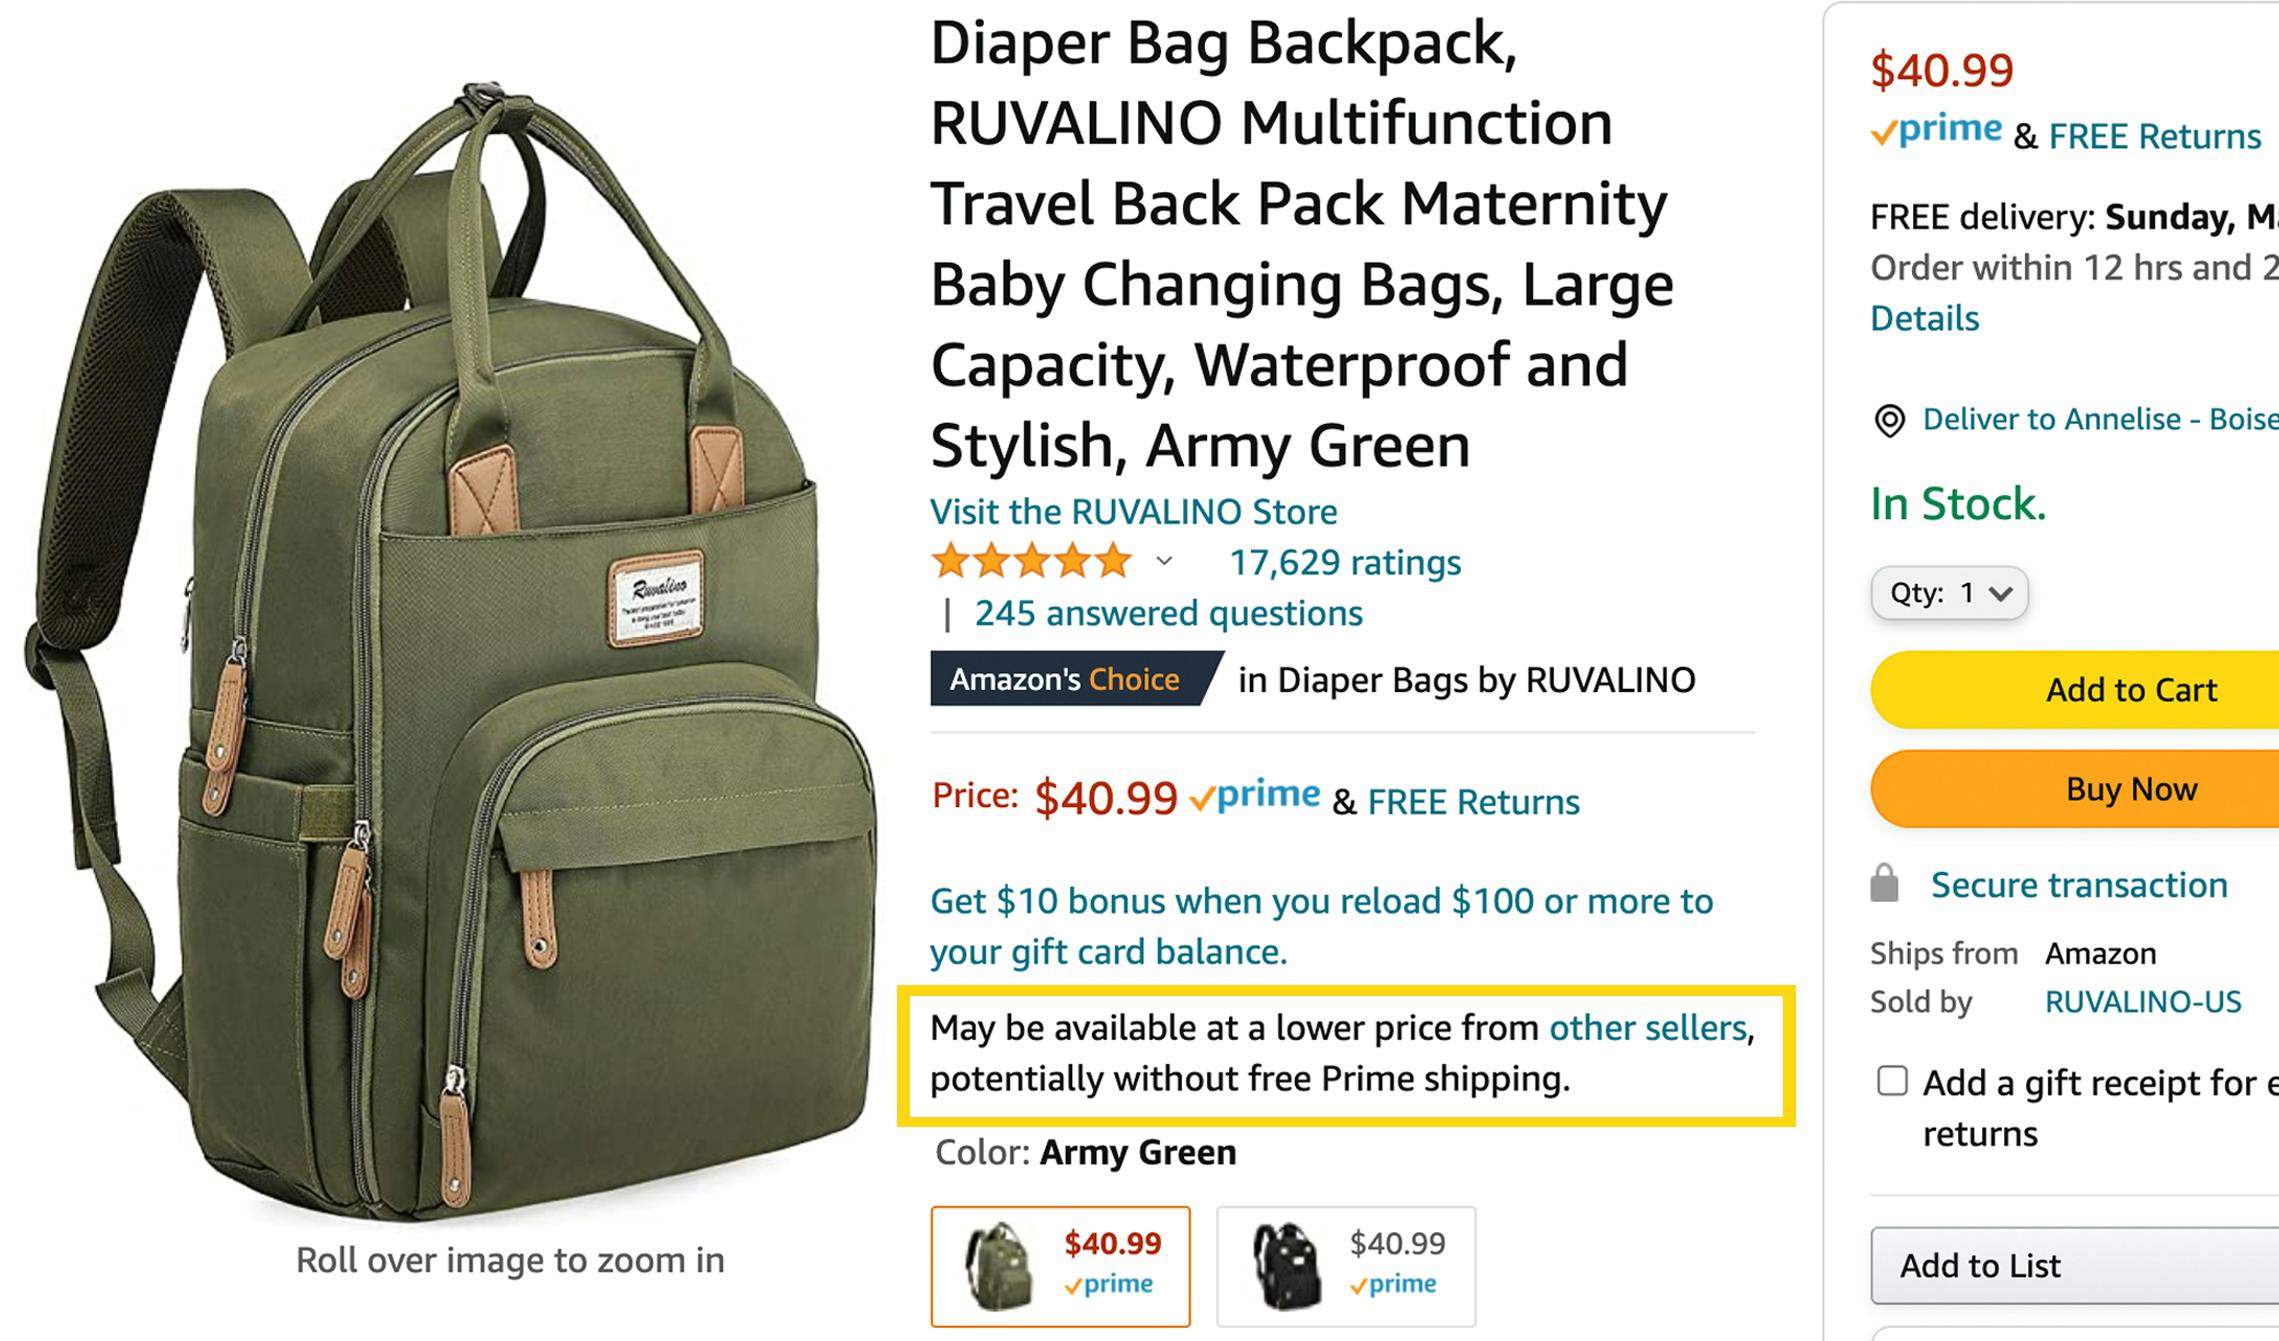Click the padlock icon next to Secure transaction
The width and height of the screenshot is (2279, 1341).
1884,884
